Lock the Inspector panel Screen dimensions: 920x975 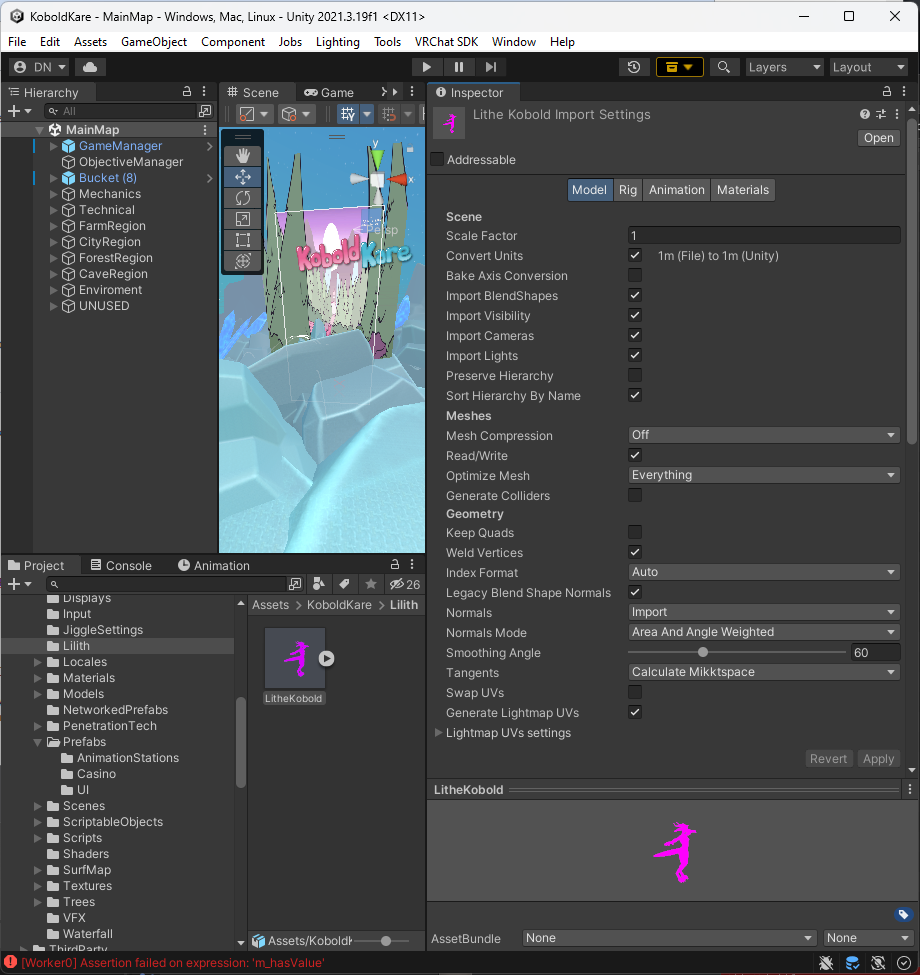pos(886,91)
